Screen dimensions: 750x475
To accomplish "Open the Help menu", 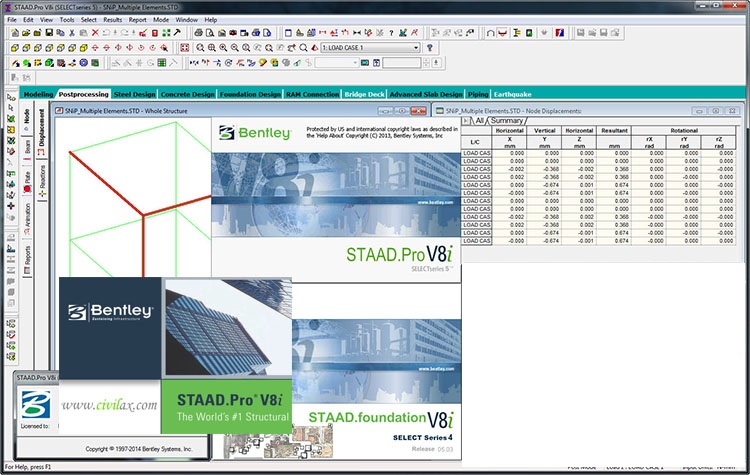I will click(211, 20).
